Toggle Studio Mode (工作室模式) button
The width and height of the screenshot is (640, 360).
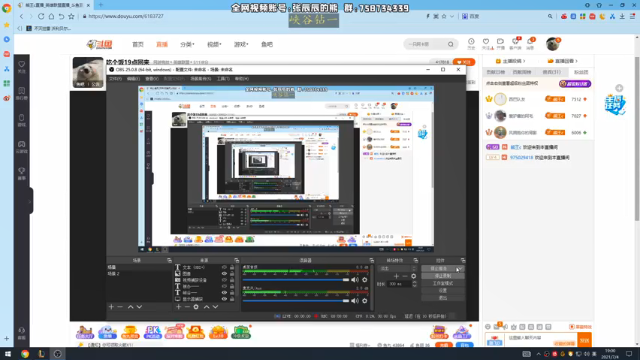pyautogui.click(x=443, y=283)
